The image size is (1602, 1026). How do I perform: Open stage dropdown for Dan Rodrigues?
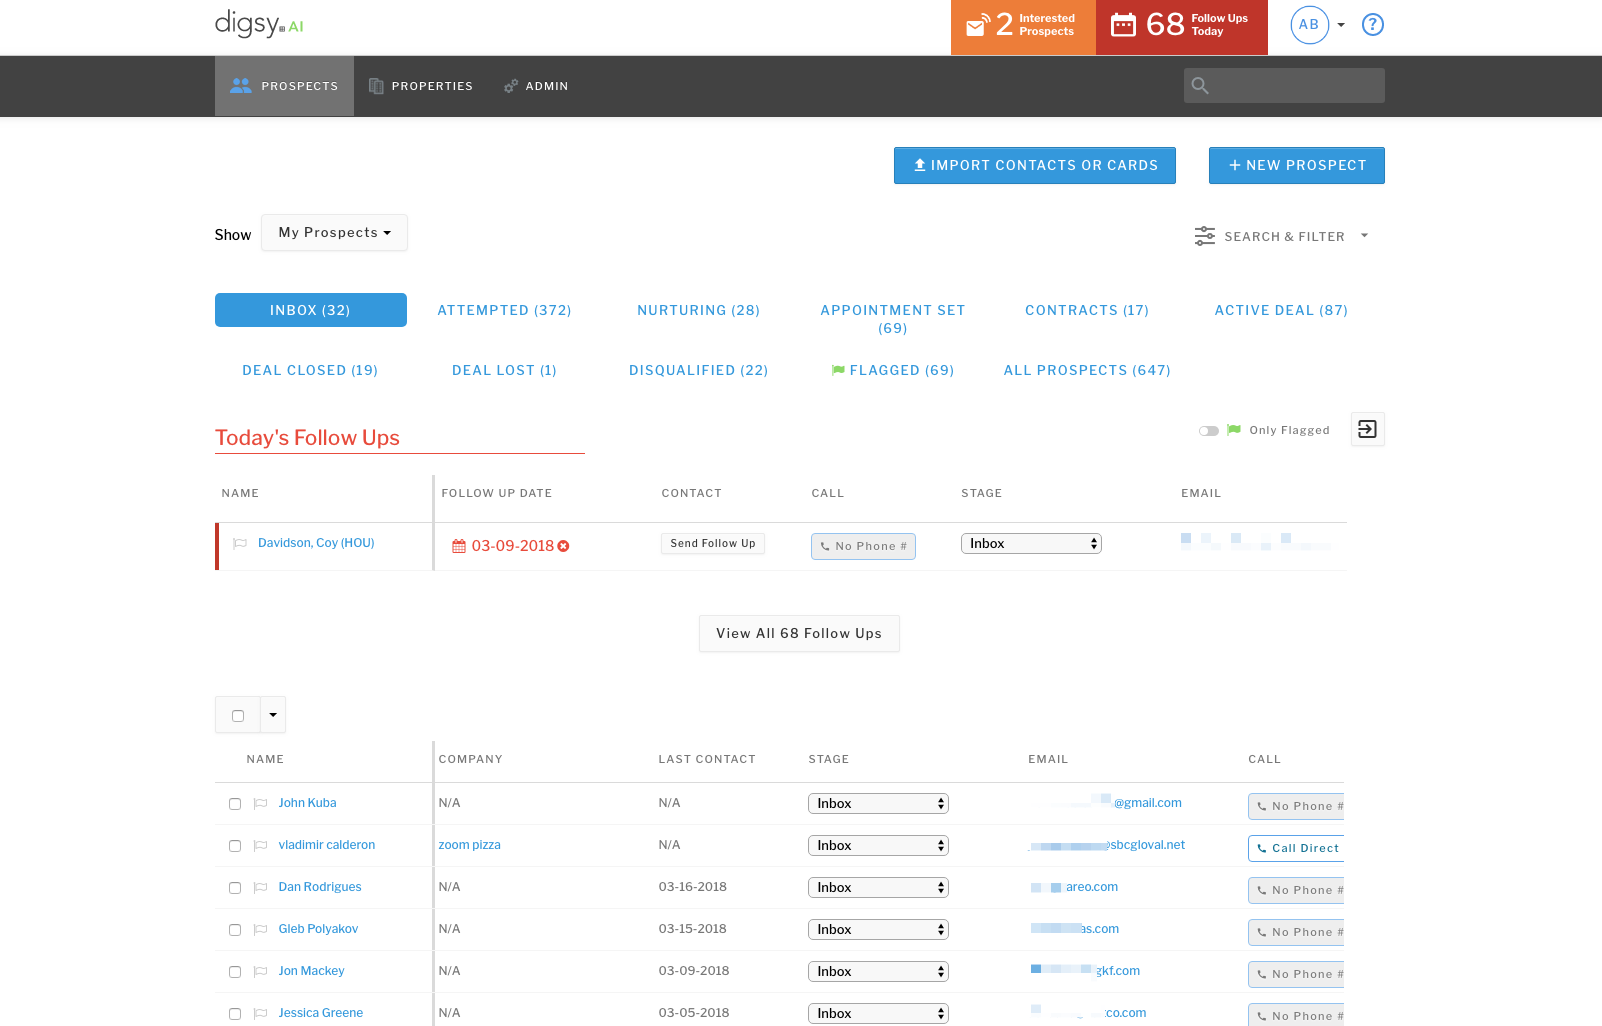(877, 888)
